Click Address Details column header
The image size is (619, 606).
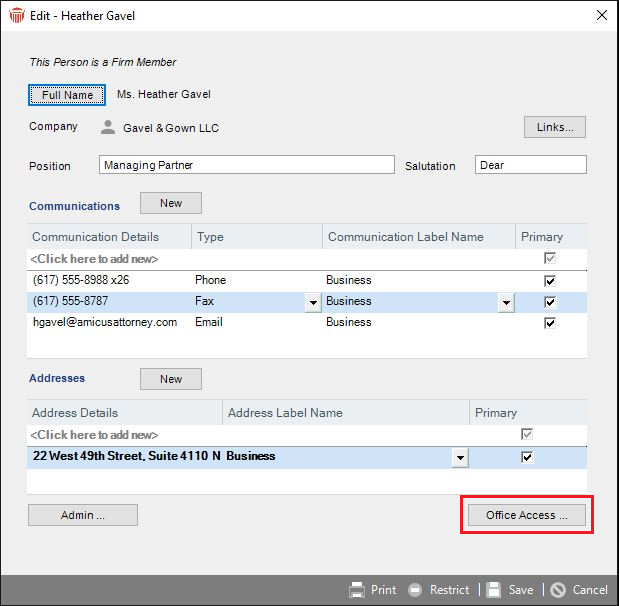(125, 413)
